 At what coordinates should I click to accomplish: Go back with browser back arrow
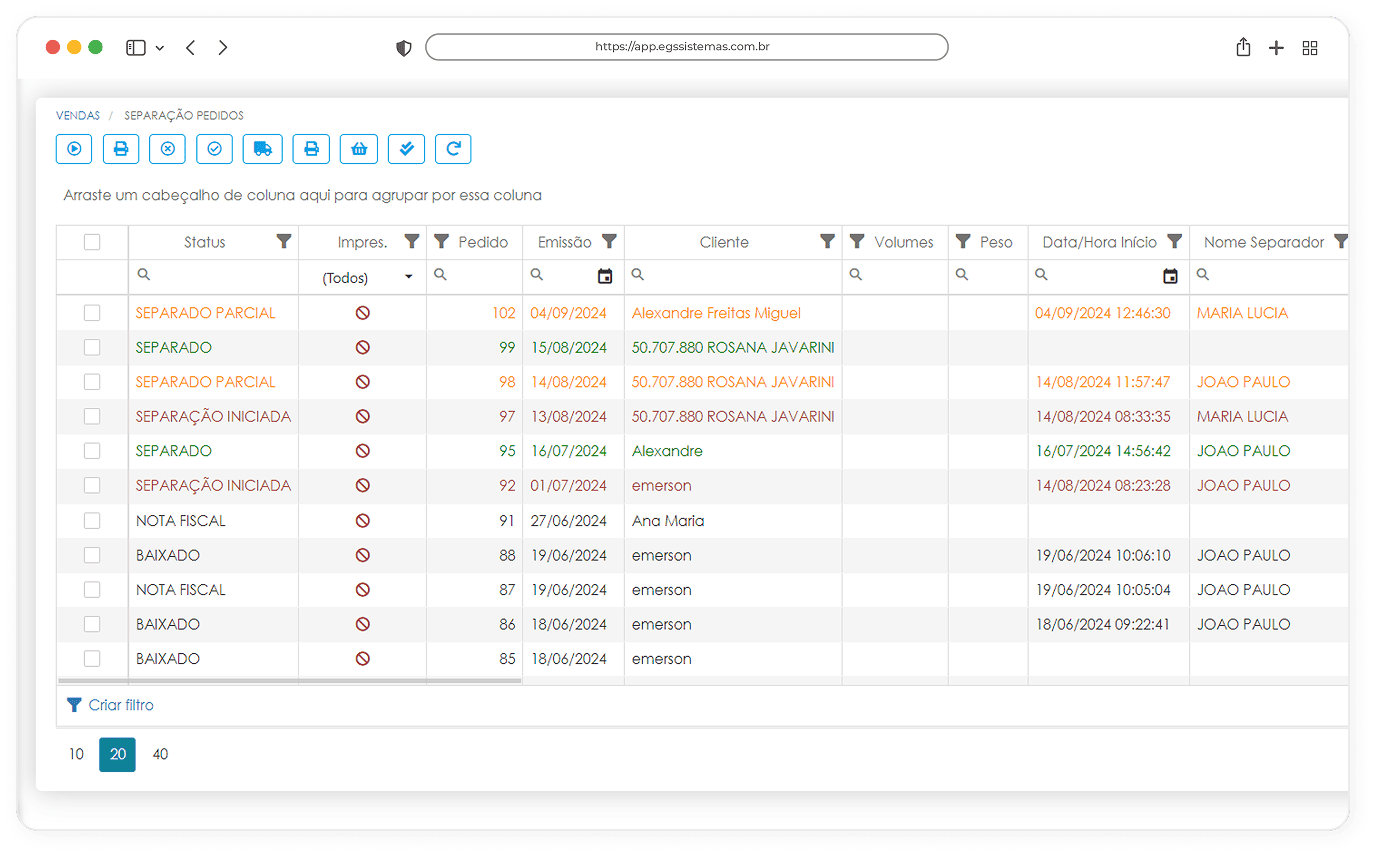pyautogui.click(x=190, y=47)
